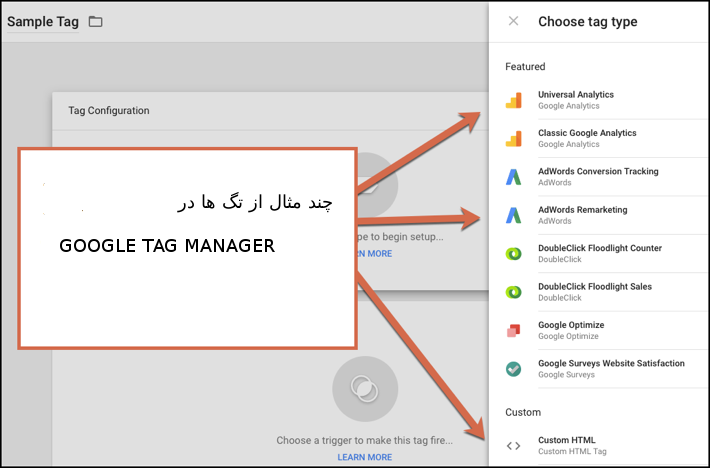Click the Classic Google Analytics icon

point(513,138)
